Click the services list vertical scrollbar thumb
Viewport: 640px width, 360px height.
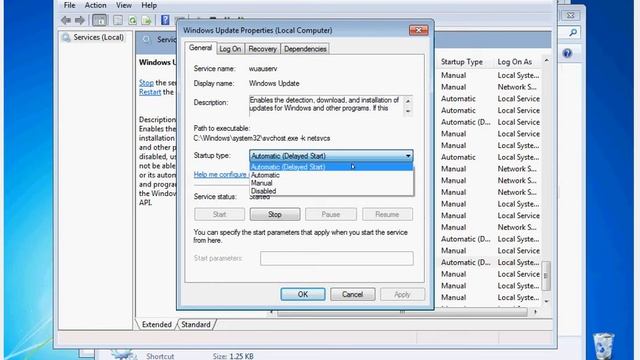546,276
